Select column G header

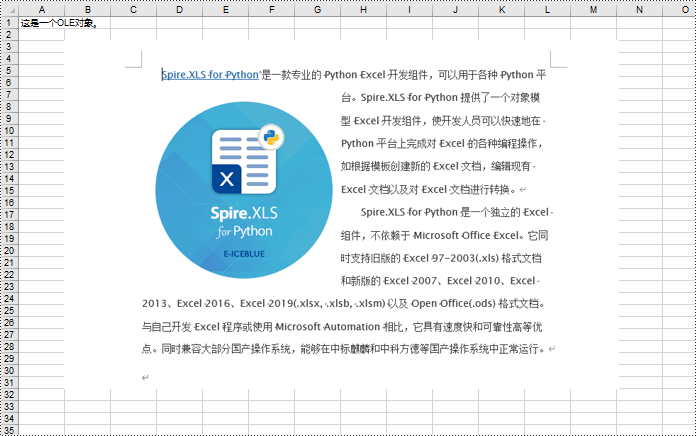coord(318,10)
